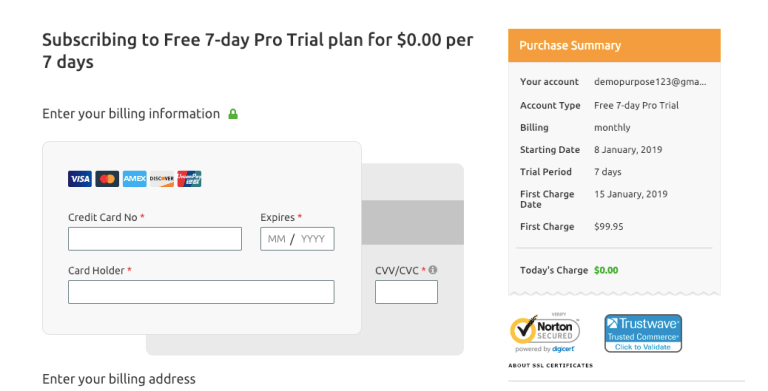Click the account email demopurpose123@gma...
The height and width of the screenshot is (391, 768).
650,82
